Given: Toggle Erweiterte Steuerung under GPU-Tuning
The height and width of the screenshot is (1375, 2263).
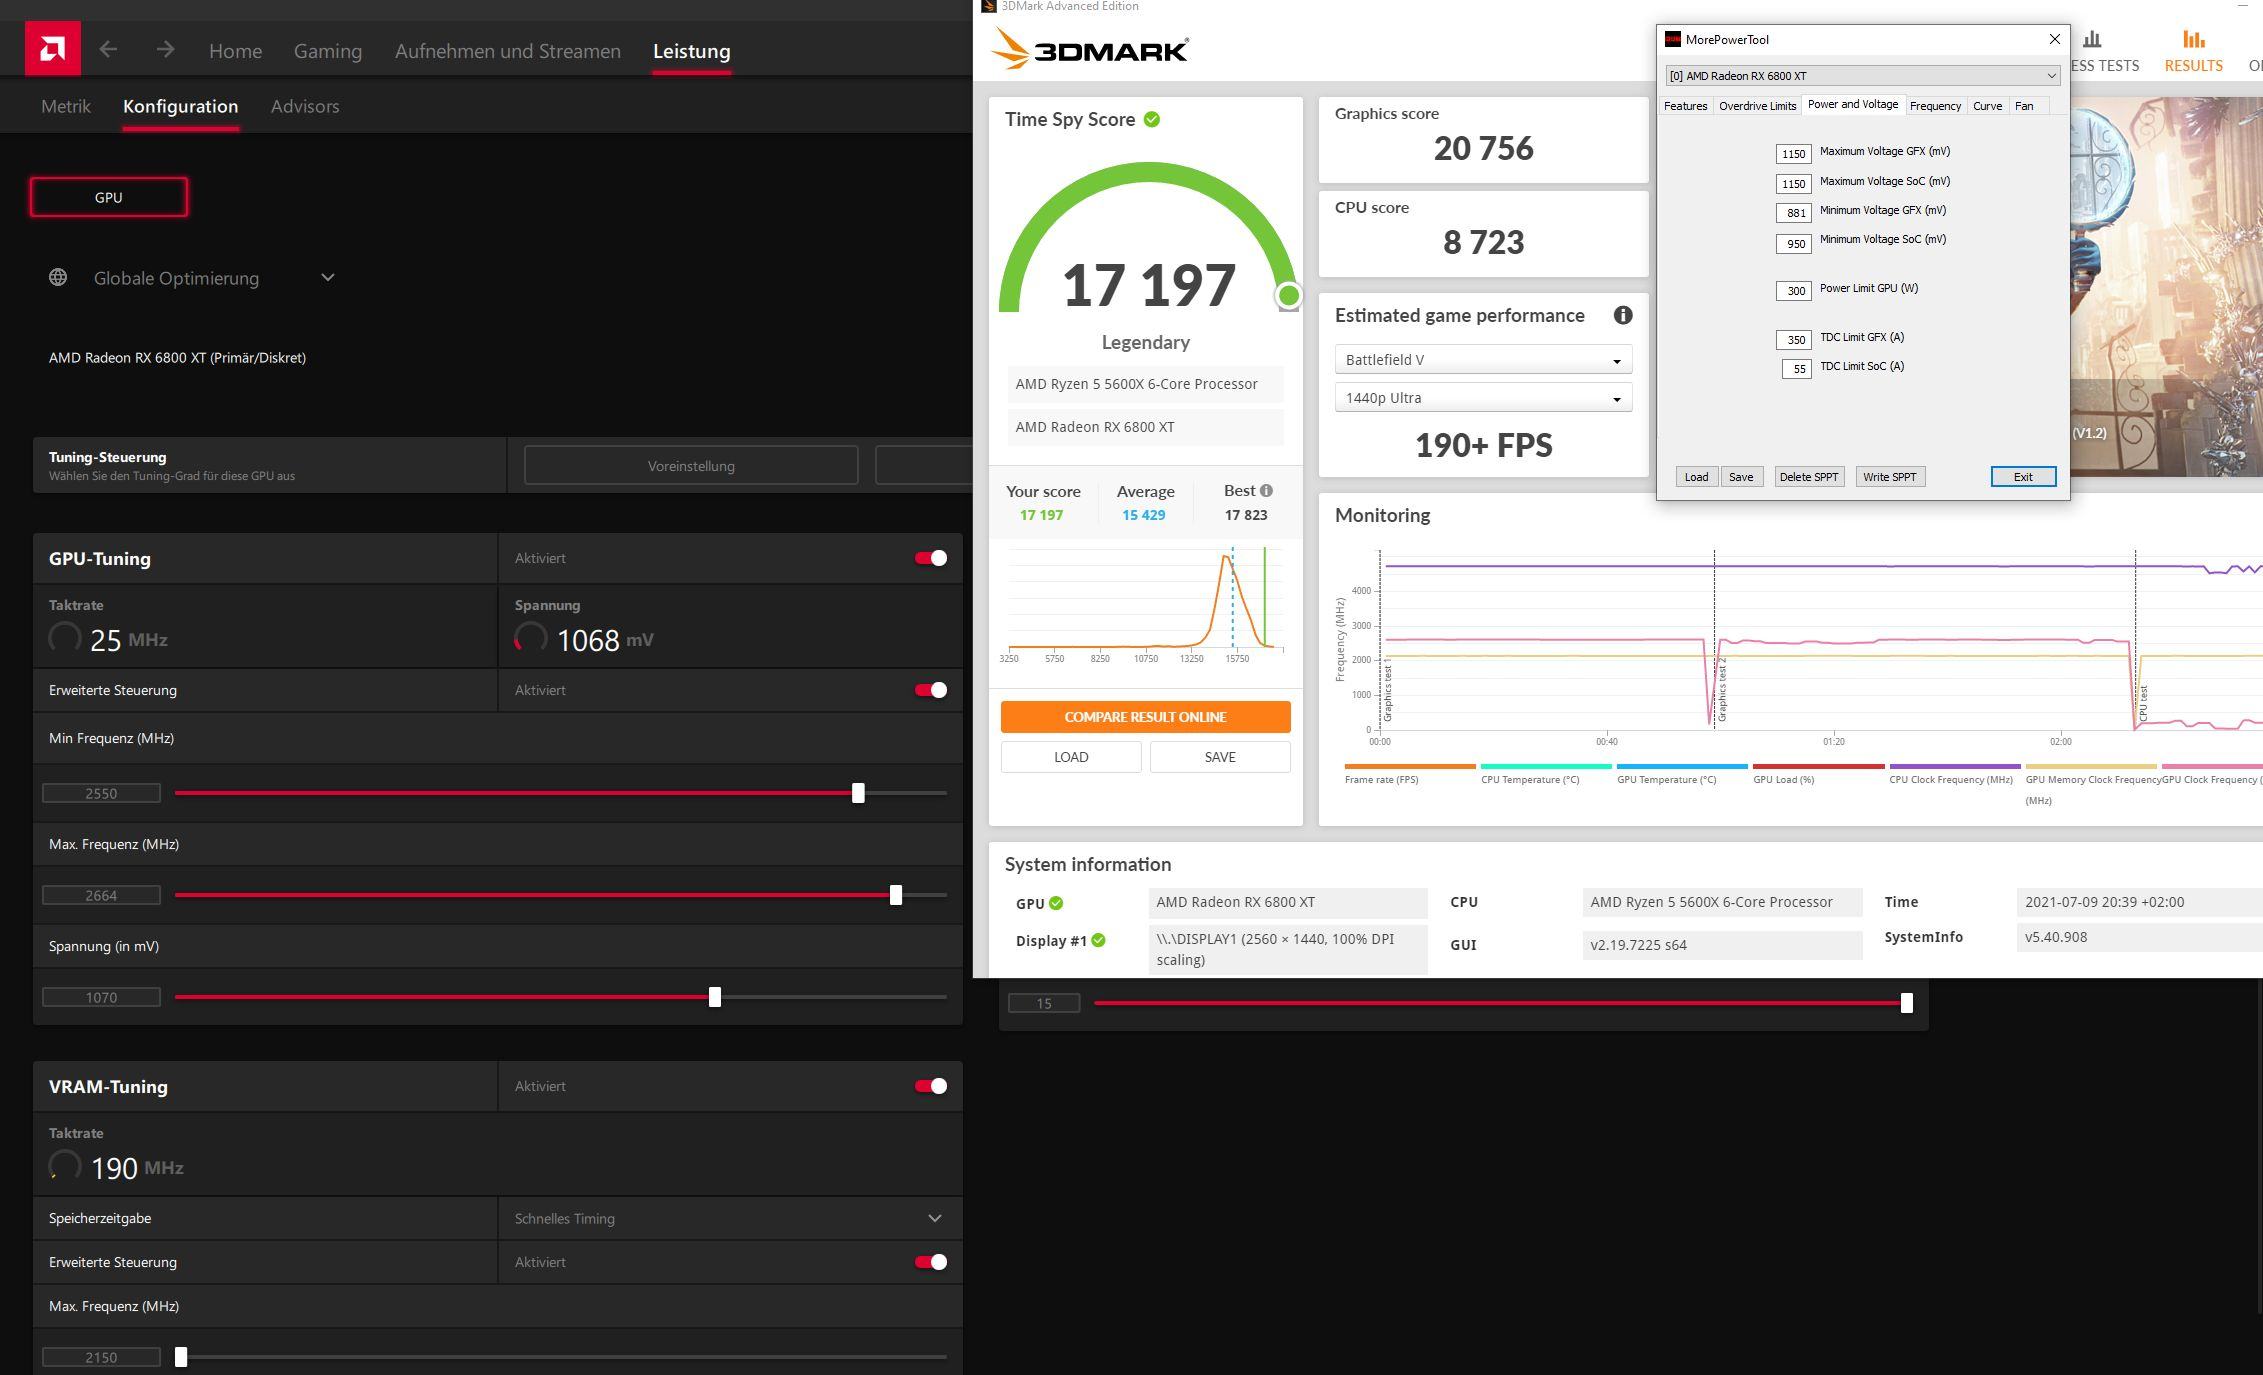Looking at the screenshot, I should tap(930, 690).
